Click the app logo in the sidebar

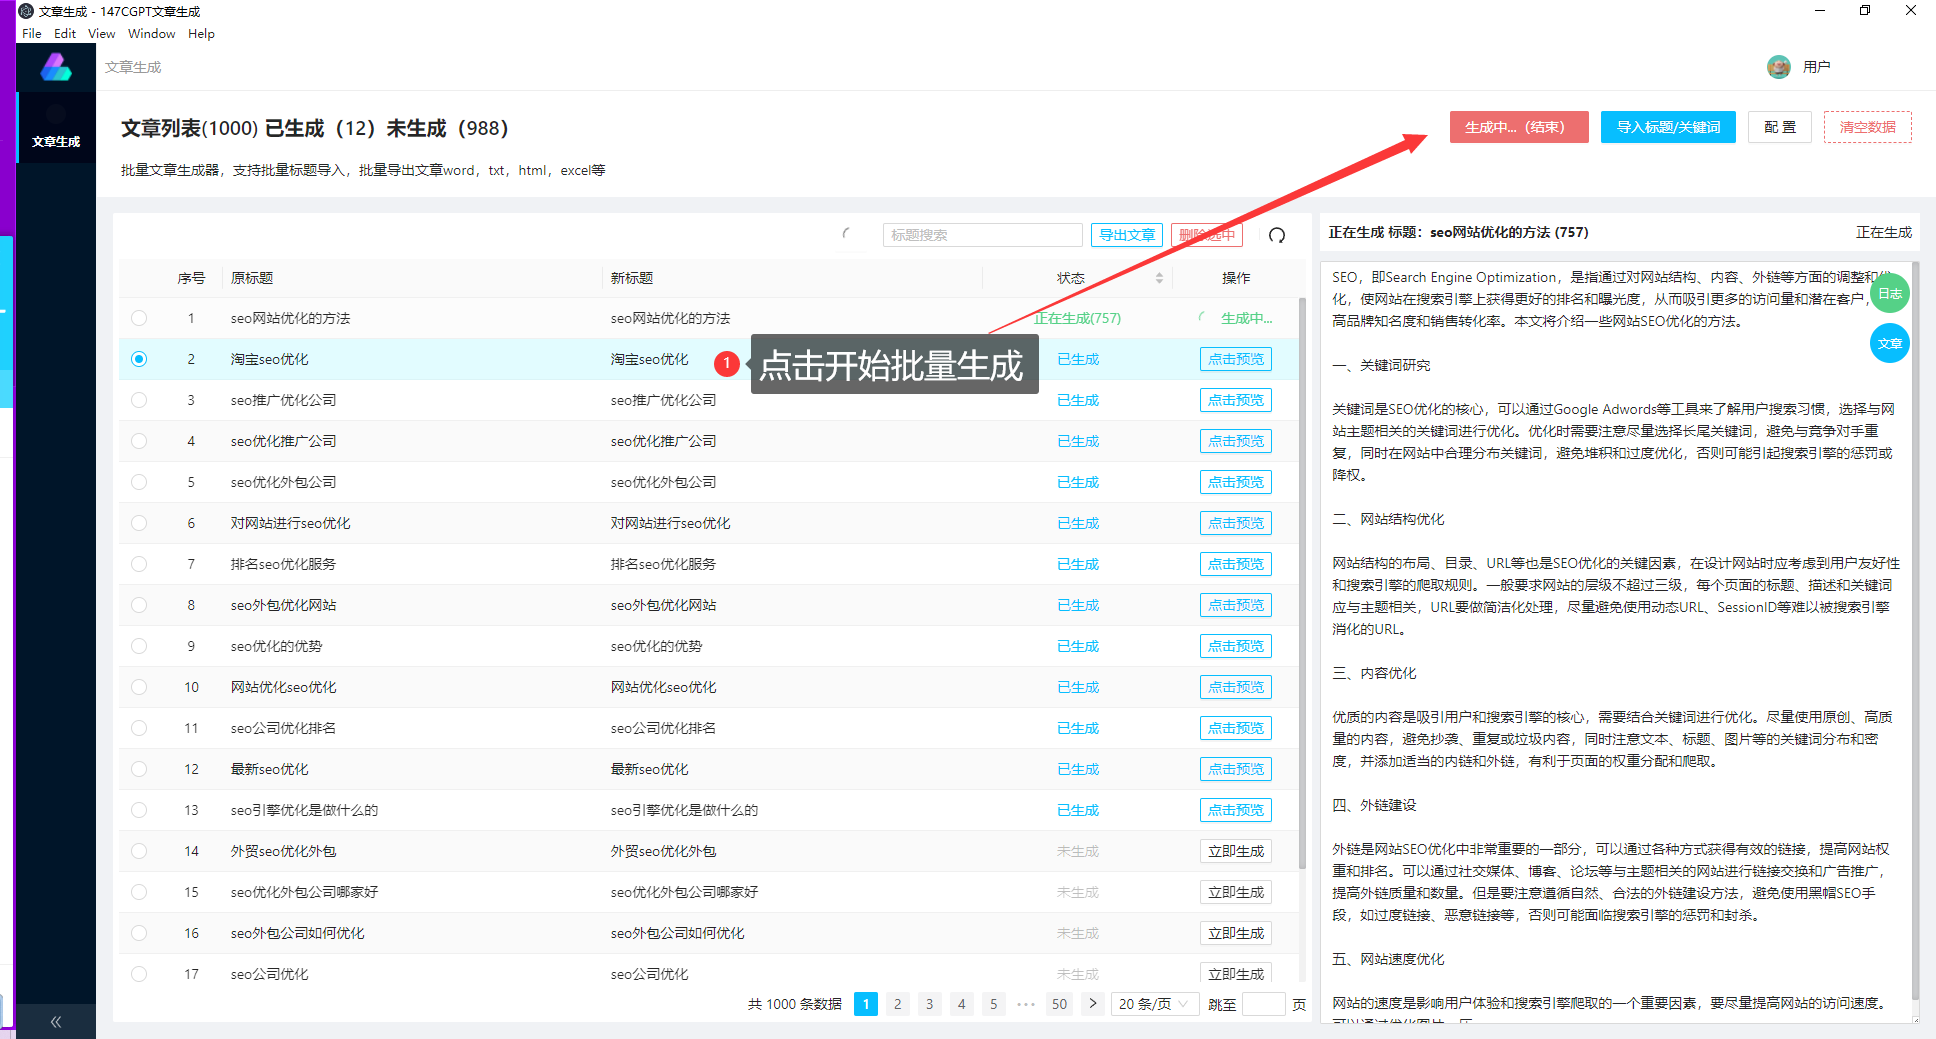[x=56, y=68]
